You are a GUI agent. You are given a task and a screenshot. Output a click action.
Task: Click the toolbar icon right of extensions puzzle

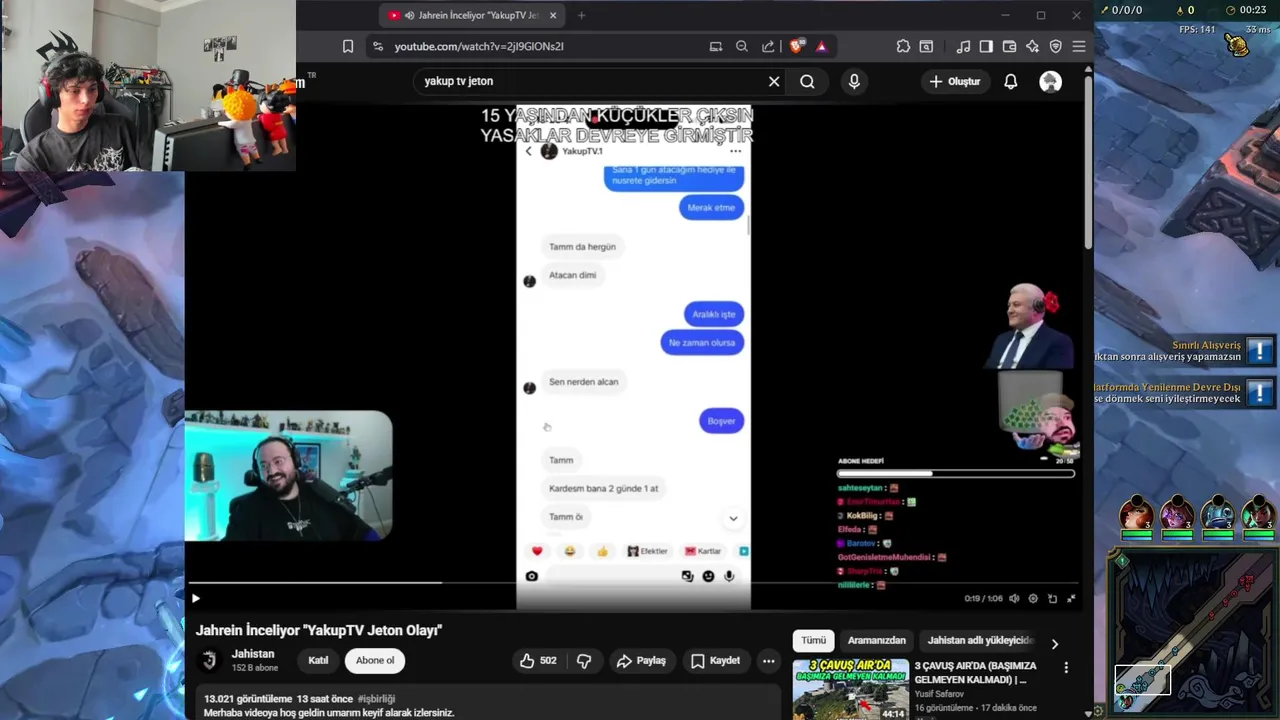tap(927, 46)
